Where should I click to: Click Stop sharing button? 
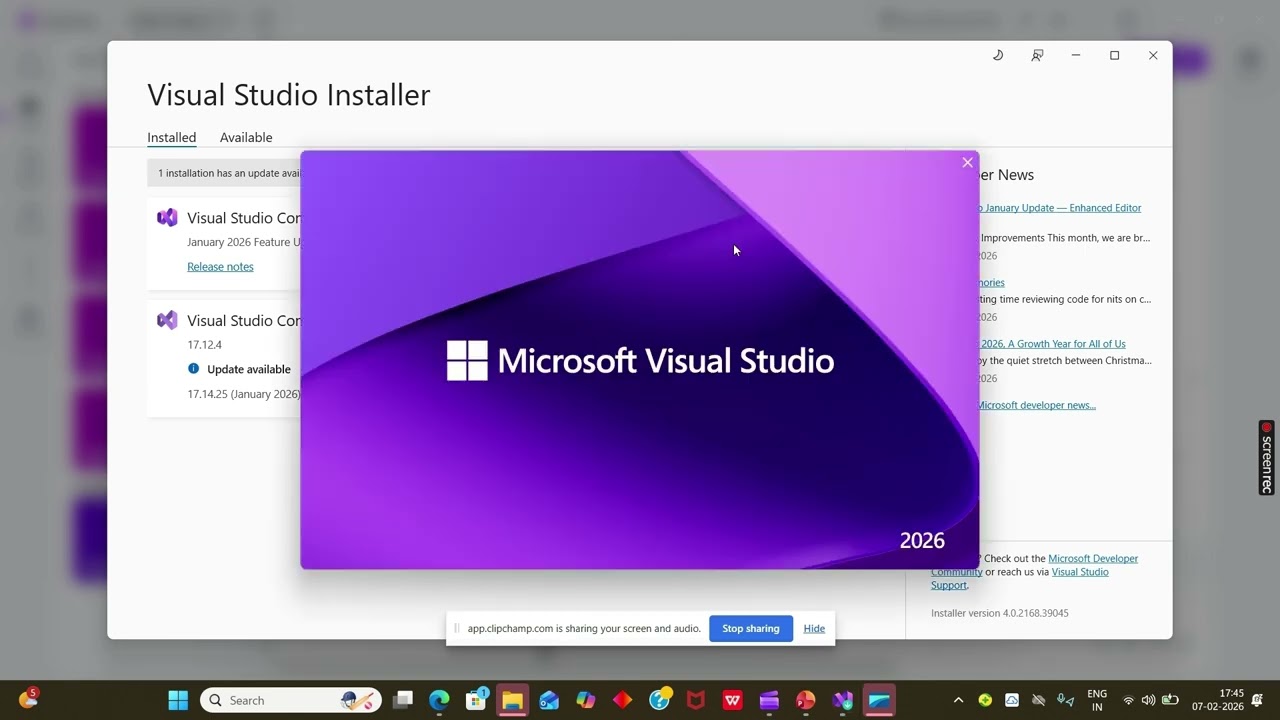751,629
